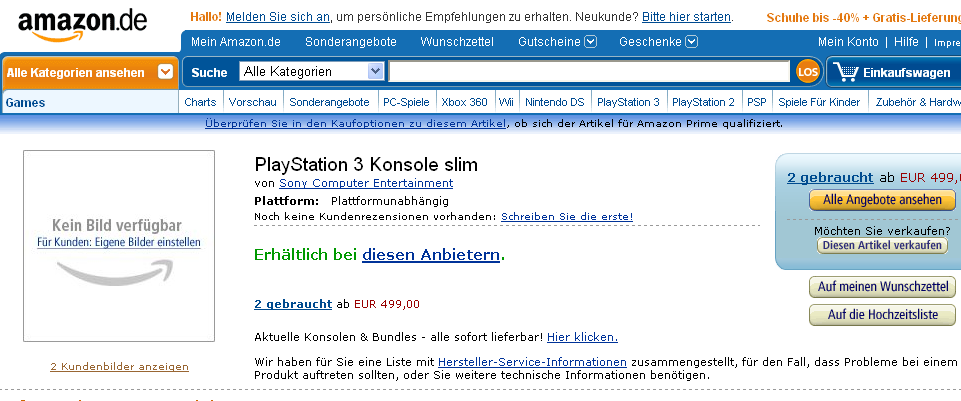
Task: Expand the Geschenke dropdown arrow
Action: tap(691, 42)
